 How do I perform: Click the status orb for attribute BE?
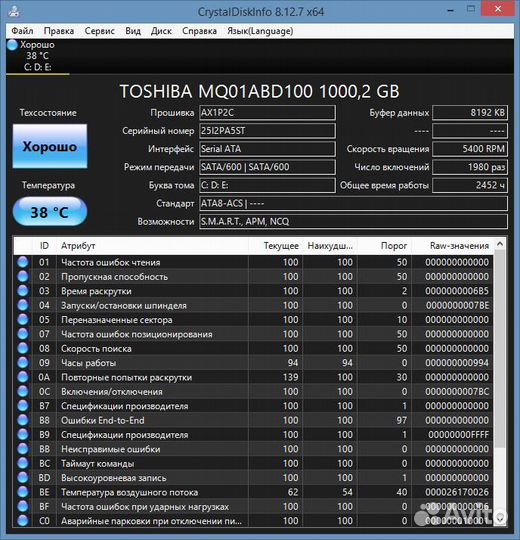pos(23,492)
